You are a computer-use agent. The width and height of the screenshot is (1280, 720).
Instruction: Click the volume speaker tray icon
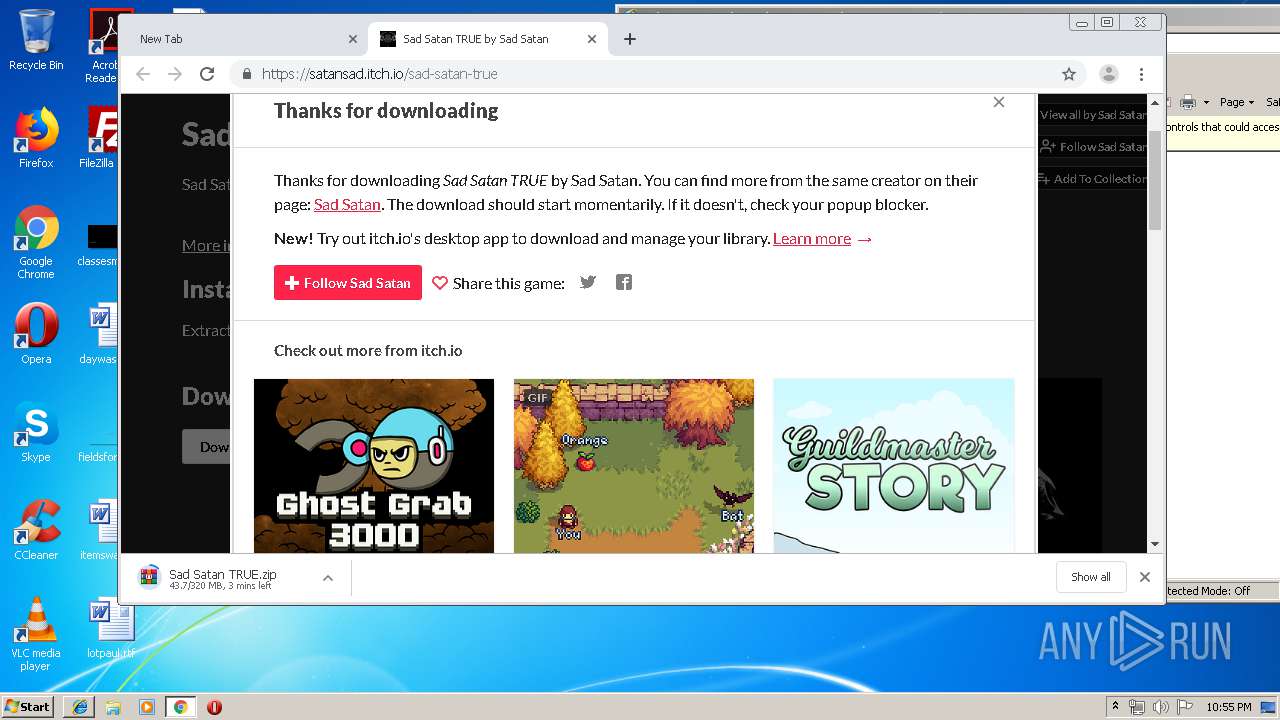coord(1161,707)
